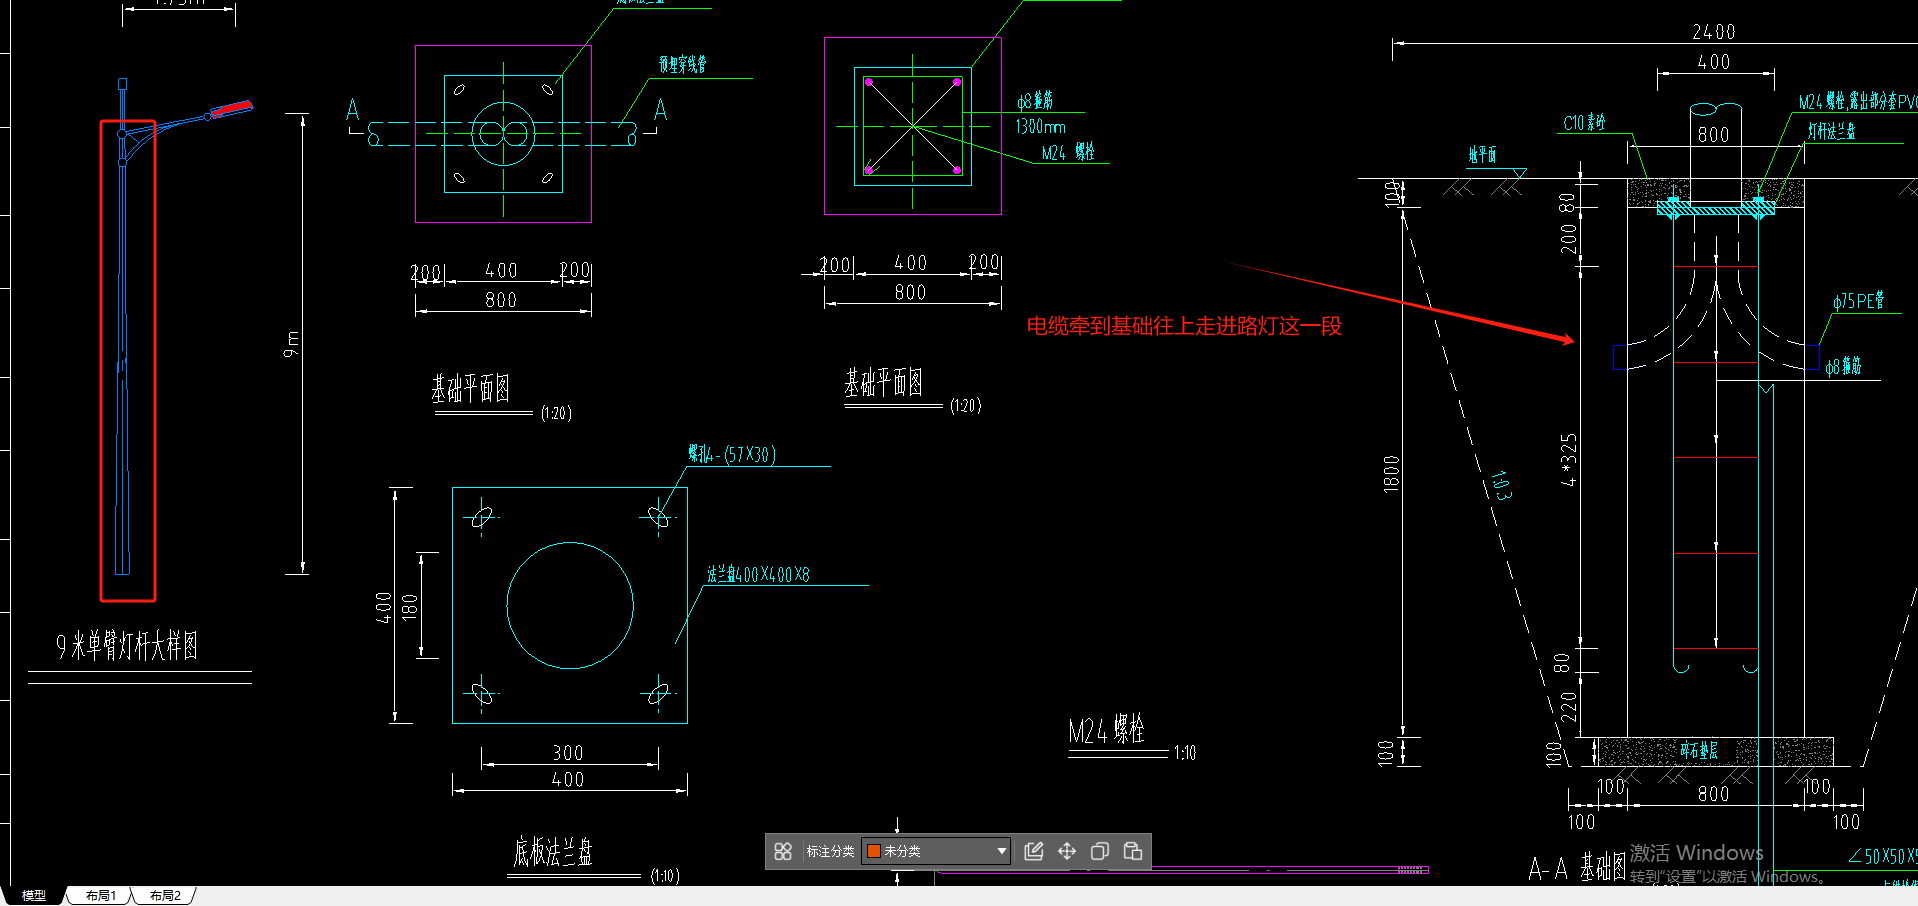Click the C10素砼 label
Image resolution: width=1918 pixels, height=906 pixels.
pyautogui.click(x=1584, y=122)
